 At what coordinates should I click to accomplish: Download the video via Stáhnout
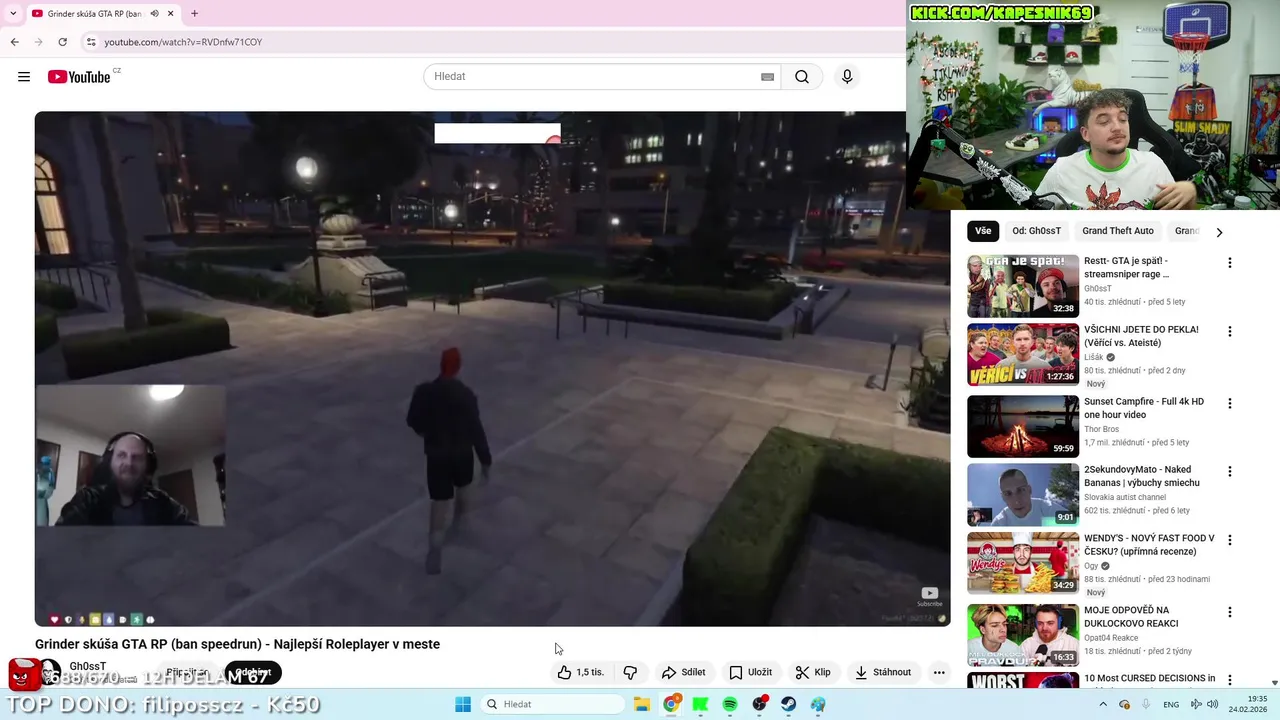[x=882, y=673]
